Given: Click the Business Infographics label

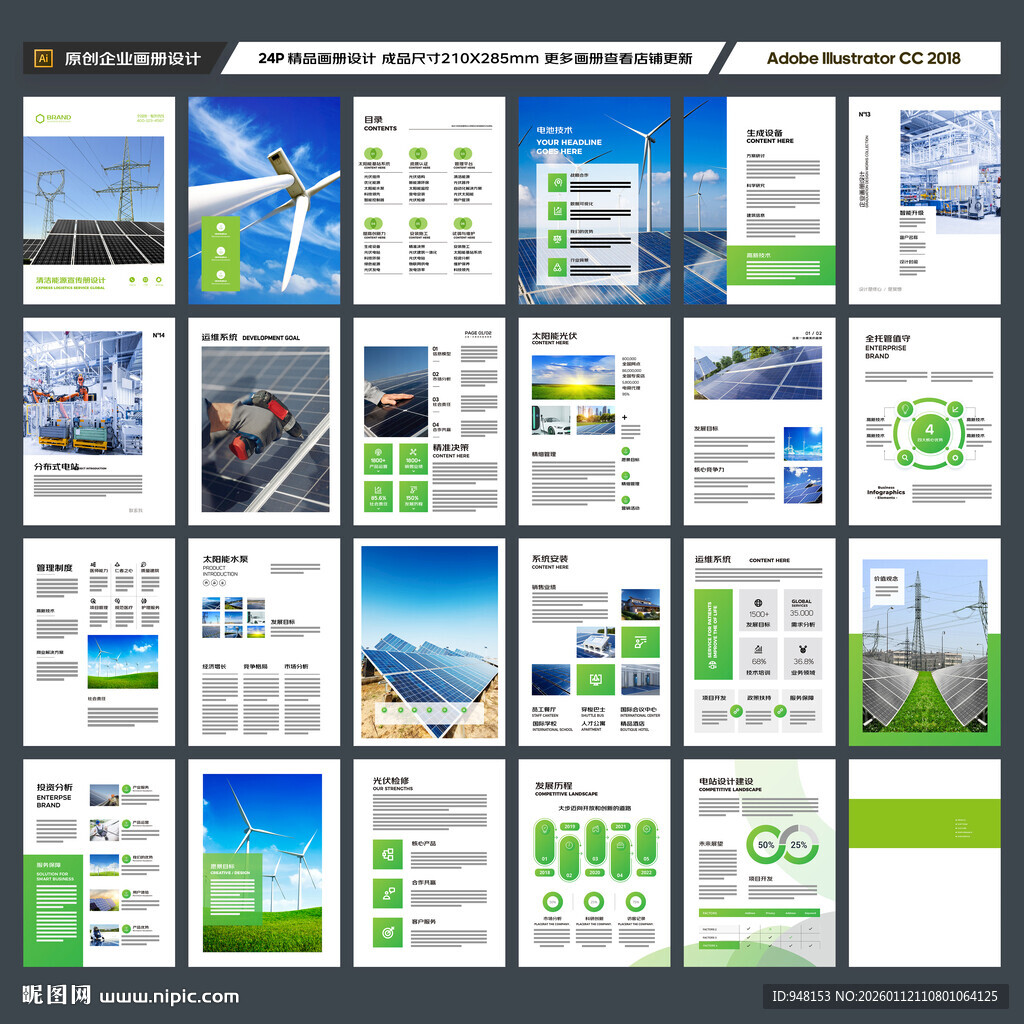Looking at the screenshot, I should click(886, 492).
